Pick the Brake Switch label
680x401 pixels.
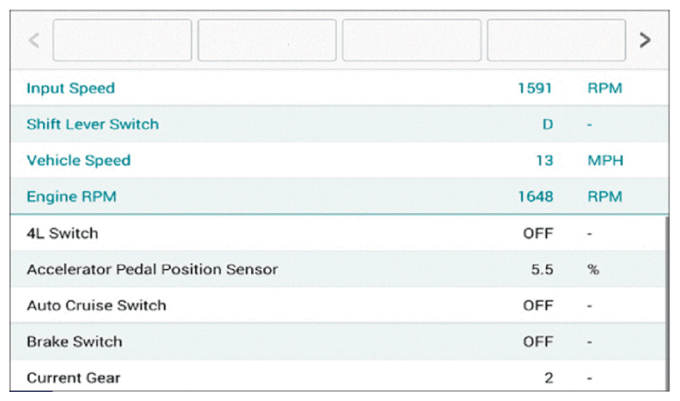pos(74,341)
